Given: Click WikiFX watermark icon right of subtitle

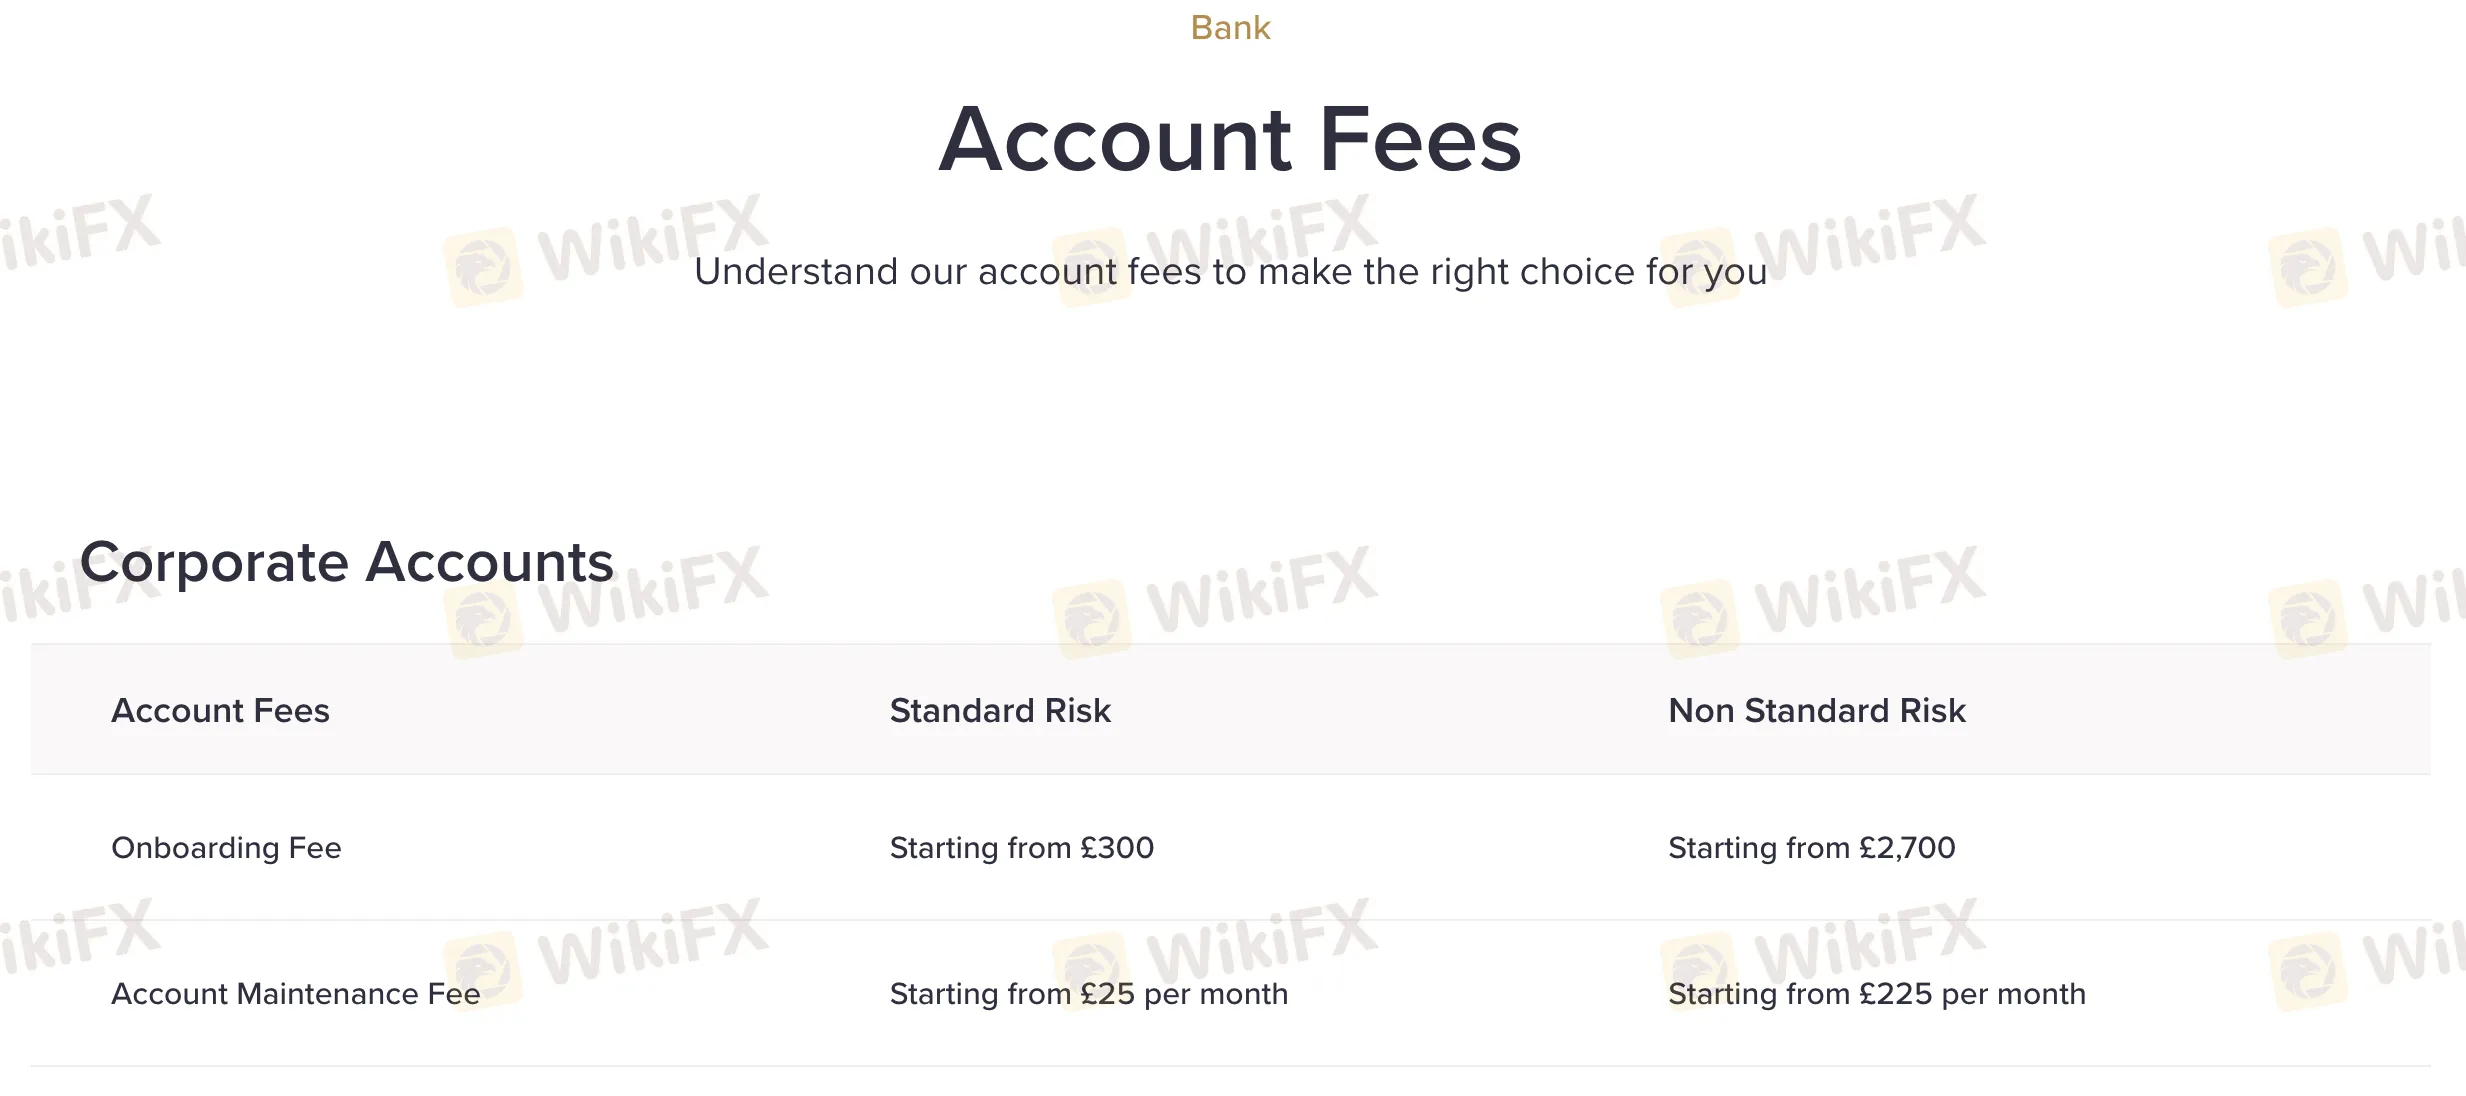Looking at the screenshot, I should pyautogui.click(x=2308, y=267).
